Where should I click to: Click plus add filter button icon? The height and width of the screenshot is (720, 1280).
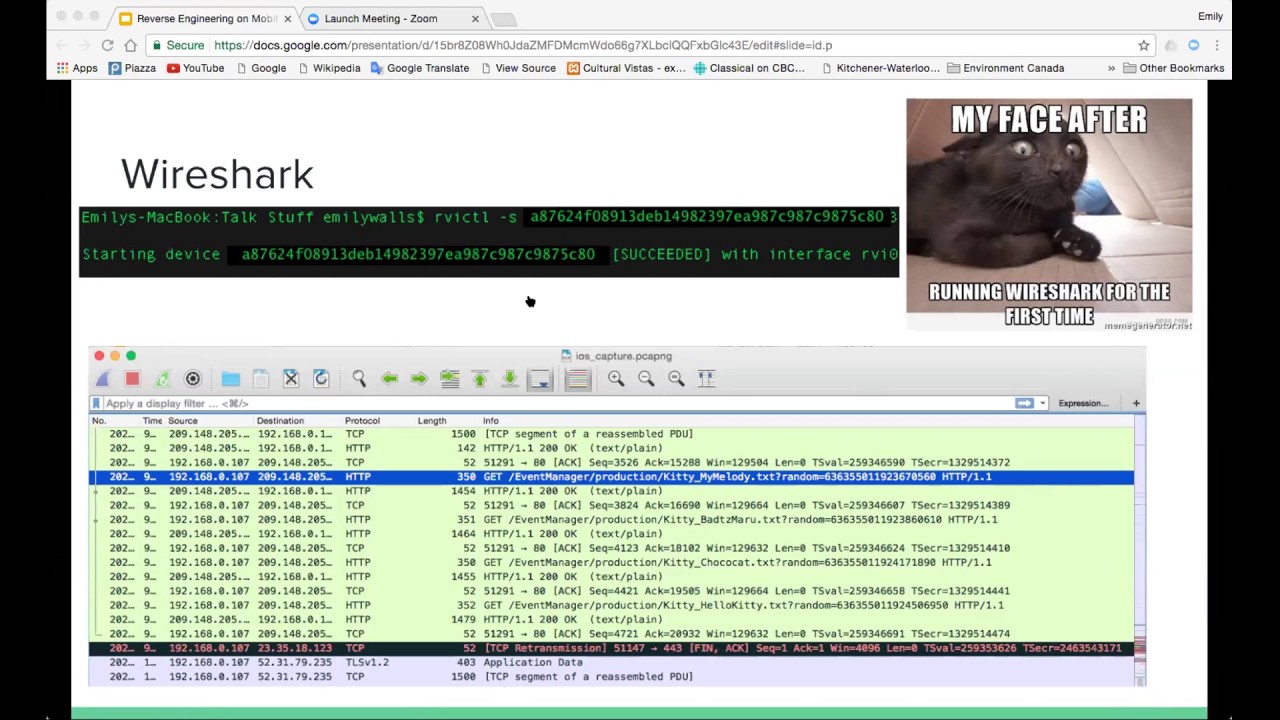click(1136, 403)
